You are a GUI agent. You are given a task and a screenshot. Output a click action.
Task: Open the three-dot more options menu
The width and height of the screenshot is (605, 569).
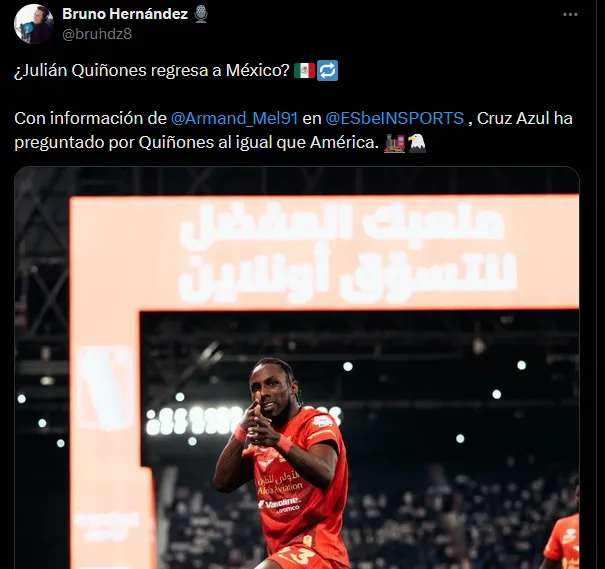click(x=570, y=15)
